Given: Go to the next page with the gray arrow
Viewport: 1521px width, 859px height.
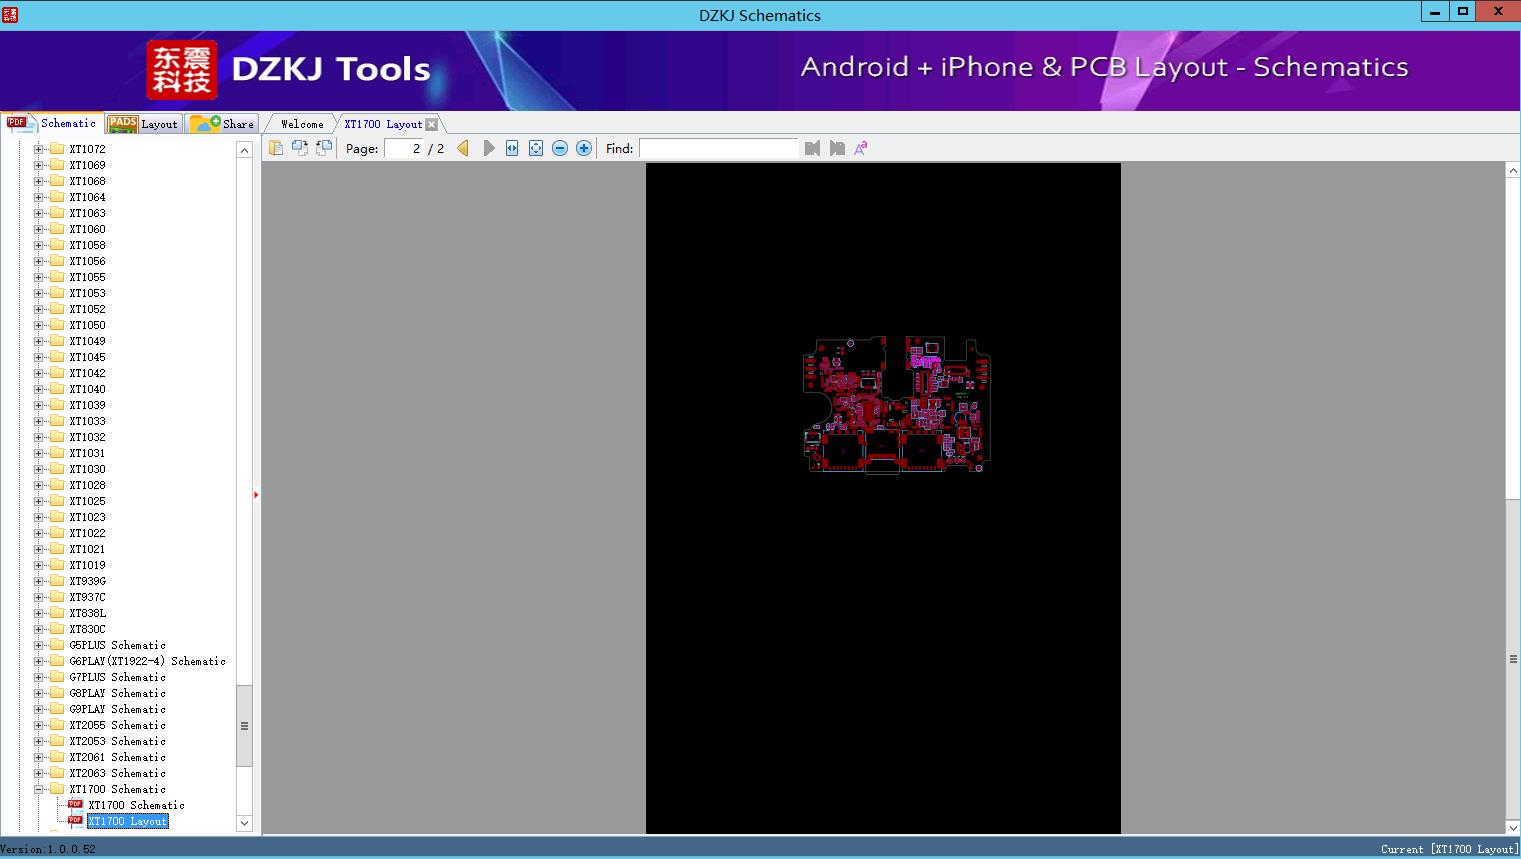Looking at the screenshot, I should (488, 148).
